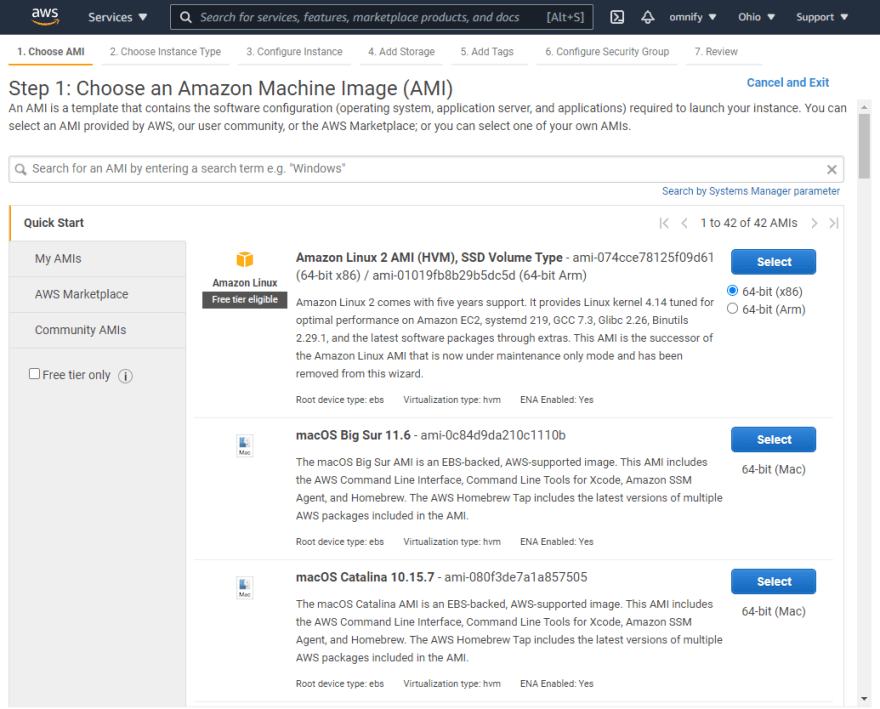Open the CloudShell terminal icon
This screenshot has width=880, height=709.
pos(617,17)
